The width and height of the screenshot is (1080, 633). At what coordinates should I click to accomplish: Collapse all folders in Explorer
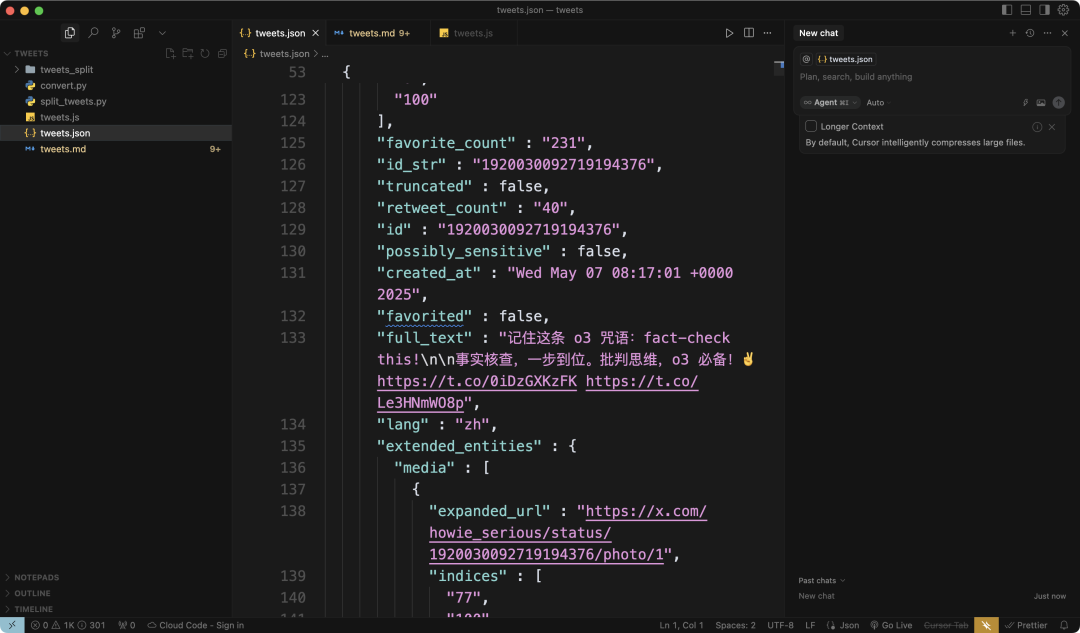(x=222, y=53)
